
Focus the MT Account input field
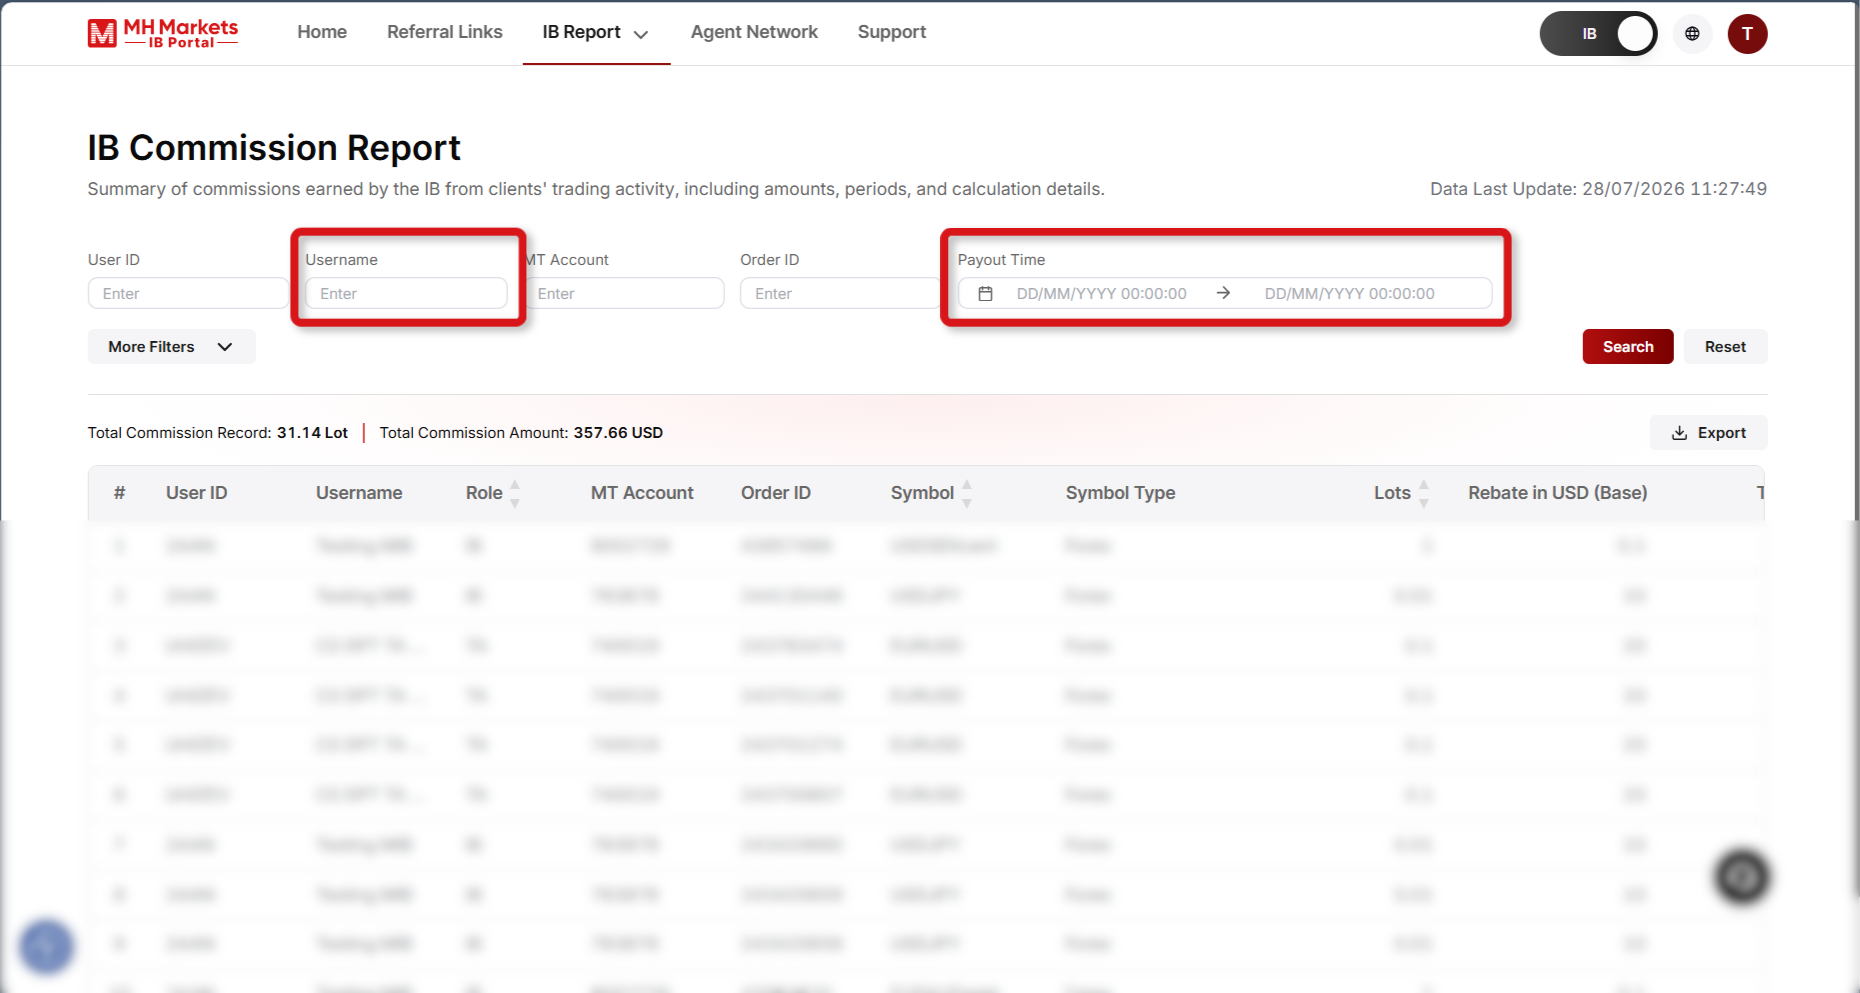(x=623, y=293)
